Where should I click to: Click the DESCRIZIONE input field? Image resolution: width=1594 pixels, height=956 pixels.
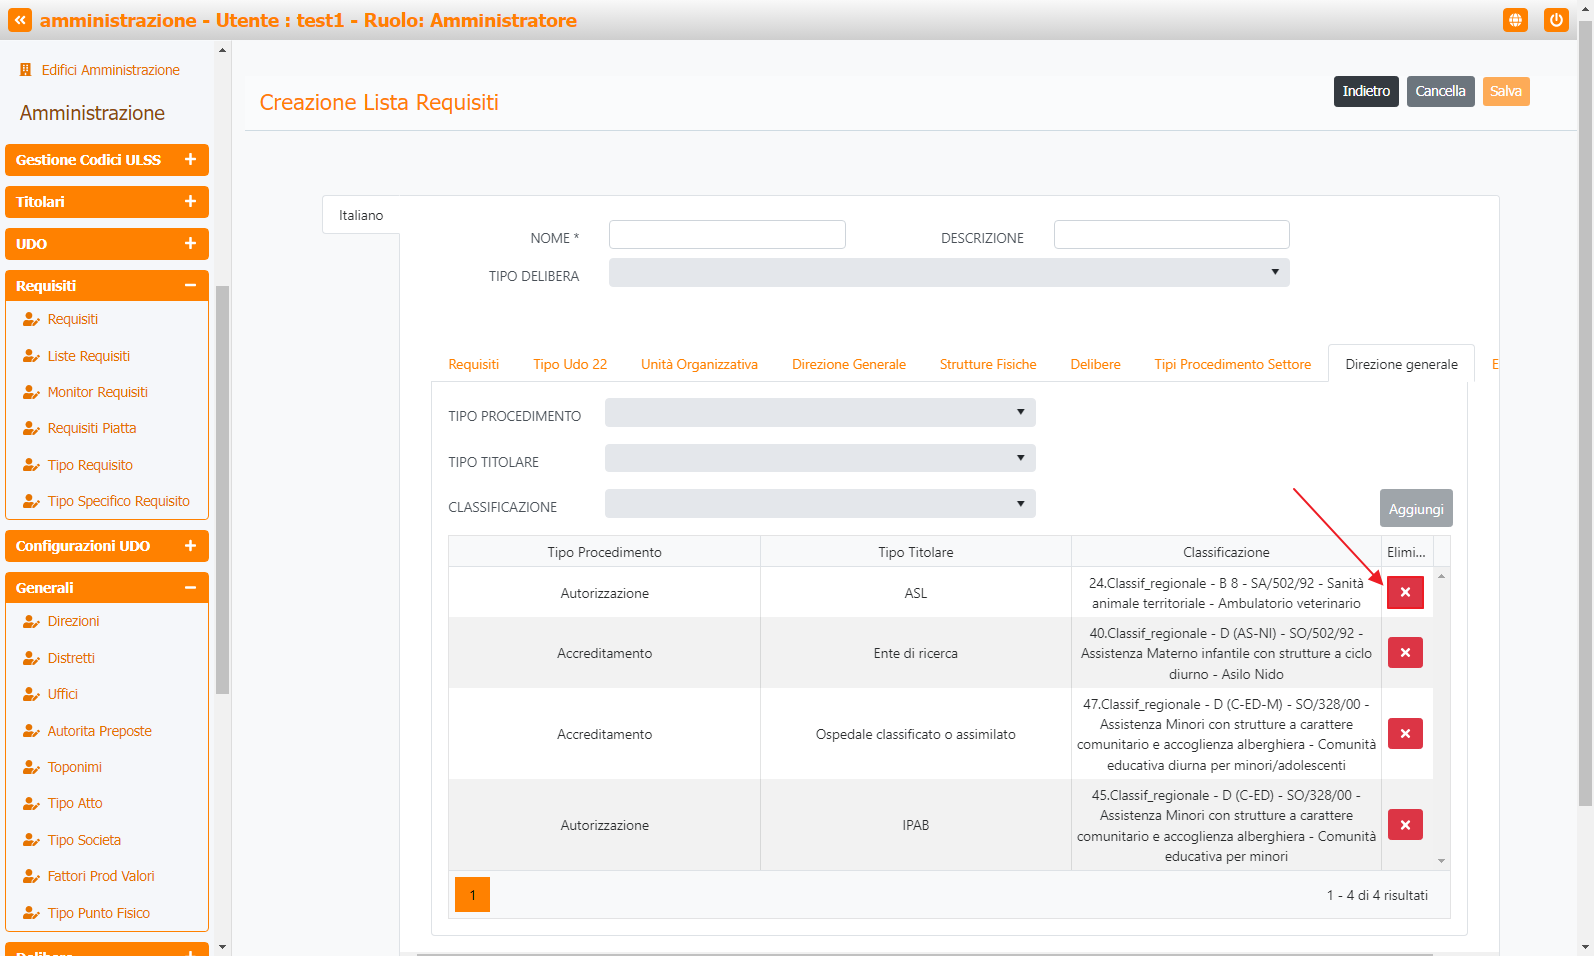pyautogui.click(x=1172, y=235)
